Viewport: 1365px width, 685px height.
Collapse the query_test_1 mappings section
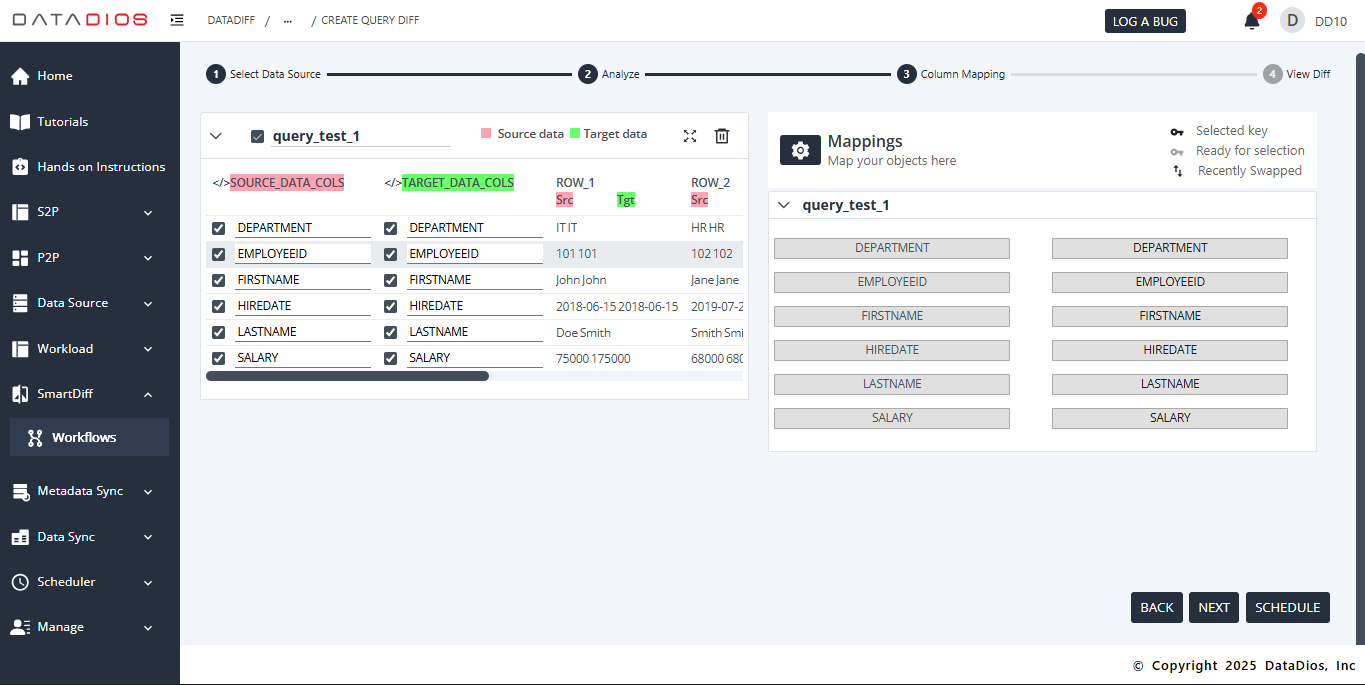tap(784, 205)
